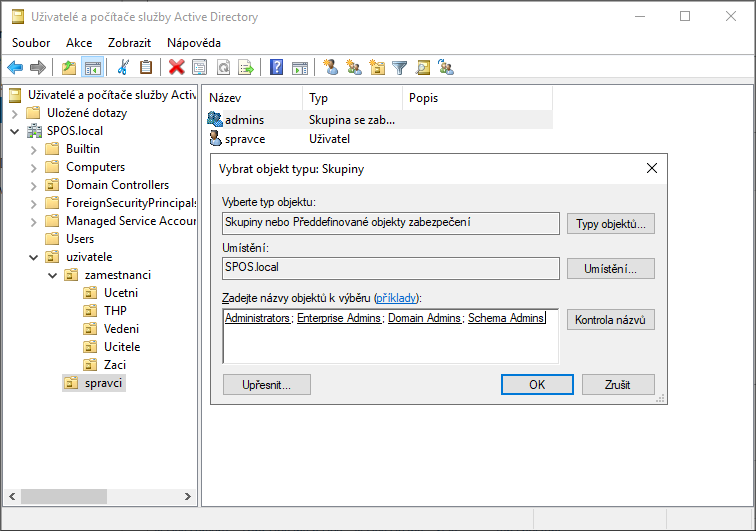Viewport: 756px width, 531px height.
Task: Open the Help question mark icon
Action: pos(274,68)
